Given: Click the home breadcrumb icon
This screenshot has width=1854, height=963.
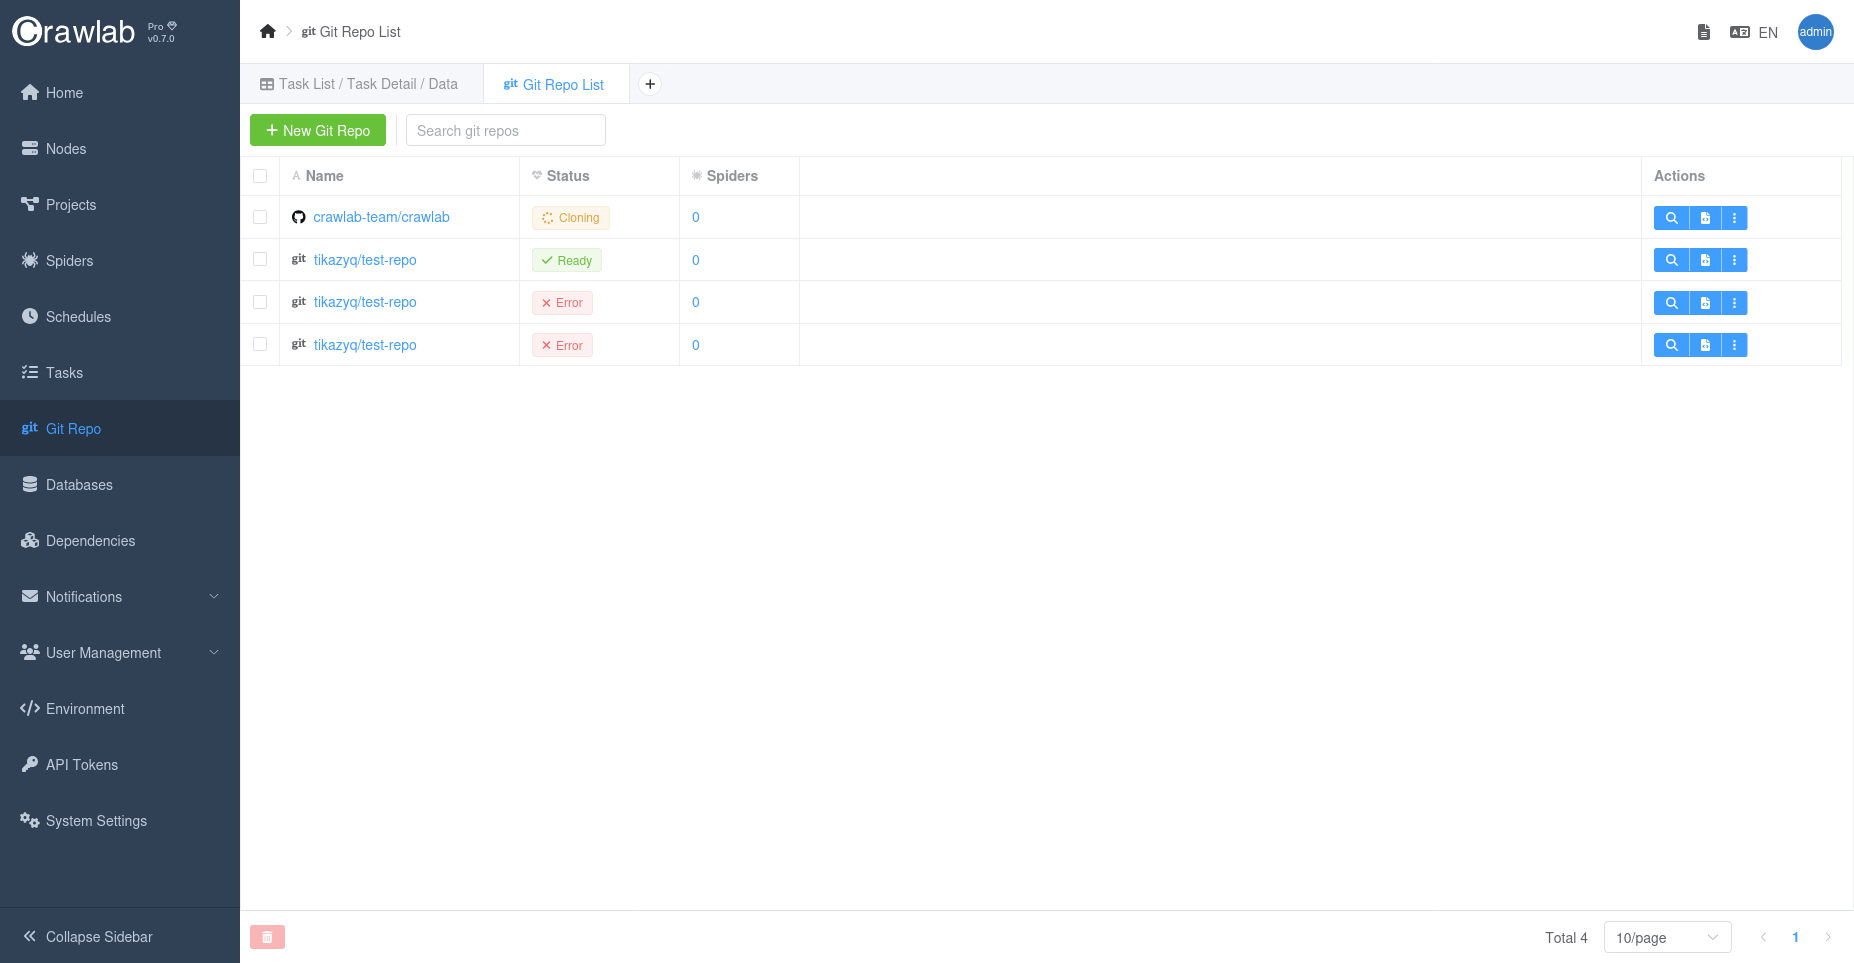Looking at the screenshot, I should point(267,32).
